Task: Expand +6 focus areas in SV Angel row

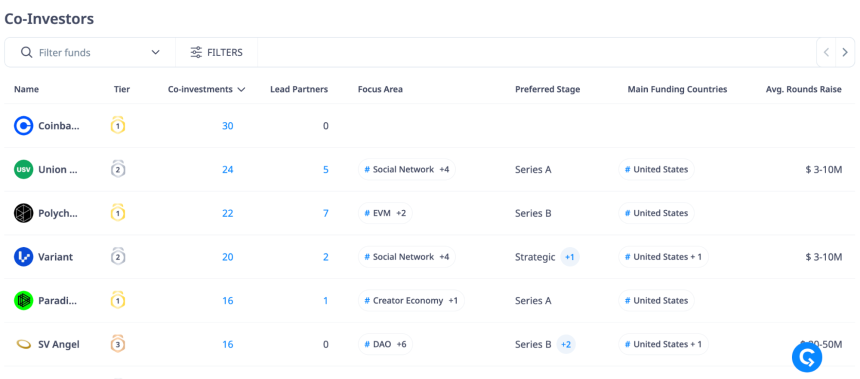Action: click(x=401, y=344)
